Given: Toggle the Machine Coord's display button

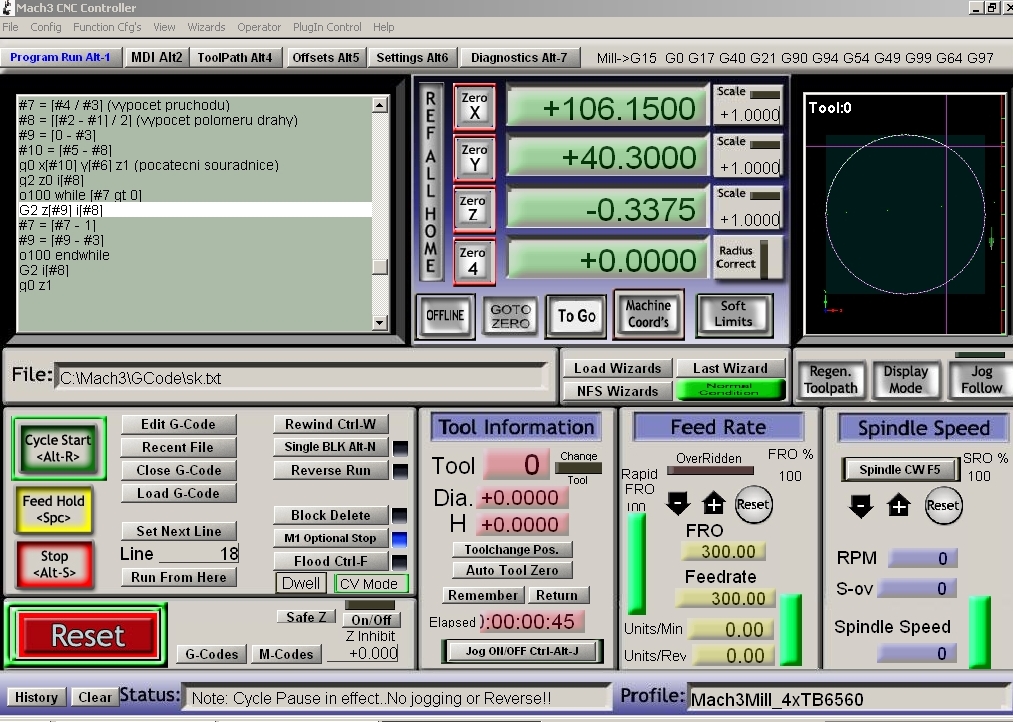Looking at the screenshot, I should tap(648, 314).
